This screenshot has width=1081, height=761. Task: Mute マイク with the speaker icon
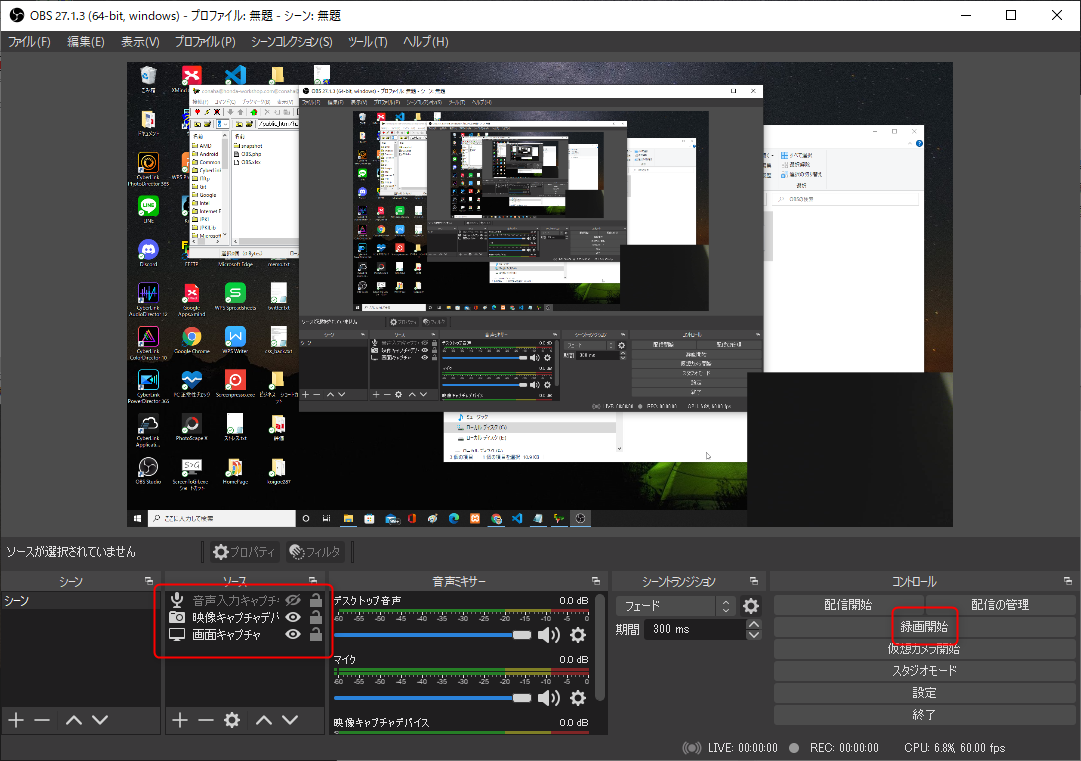549,698
